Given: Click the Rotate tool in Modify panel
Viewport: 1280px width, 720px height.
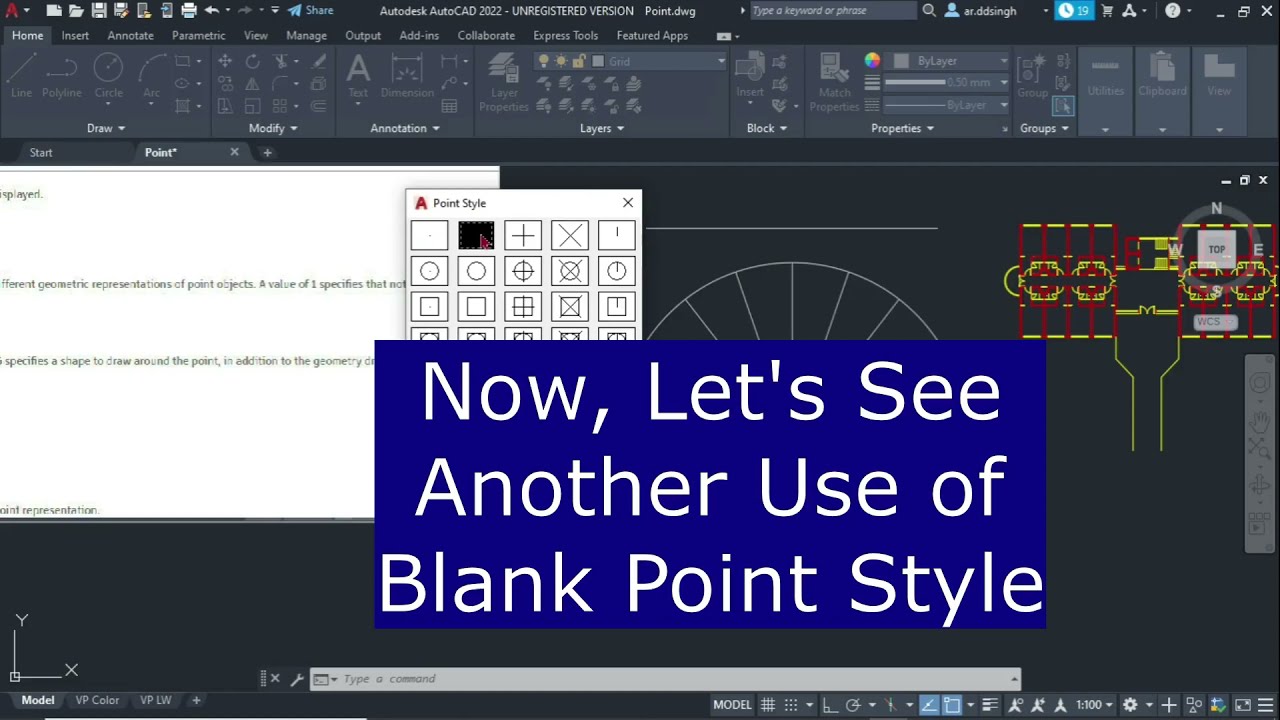Looking at the screenshot, I should [x=252, y=61].
